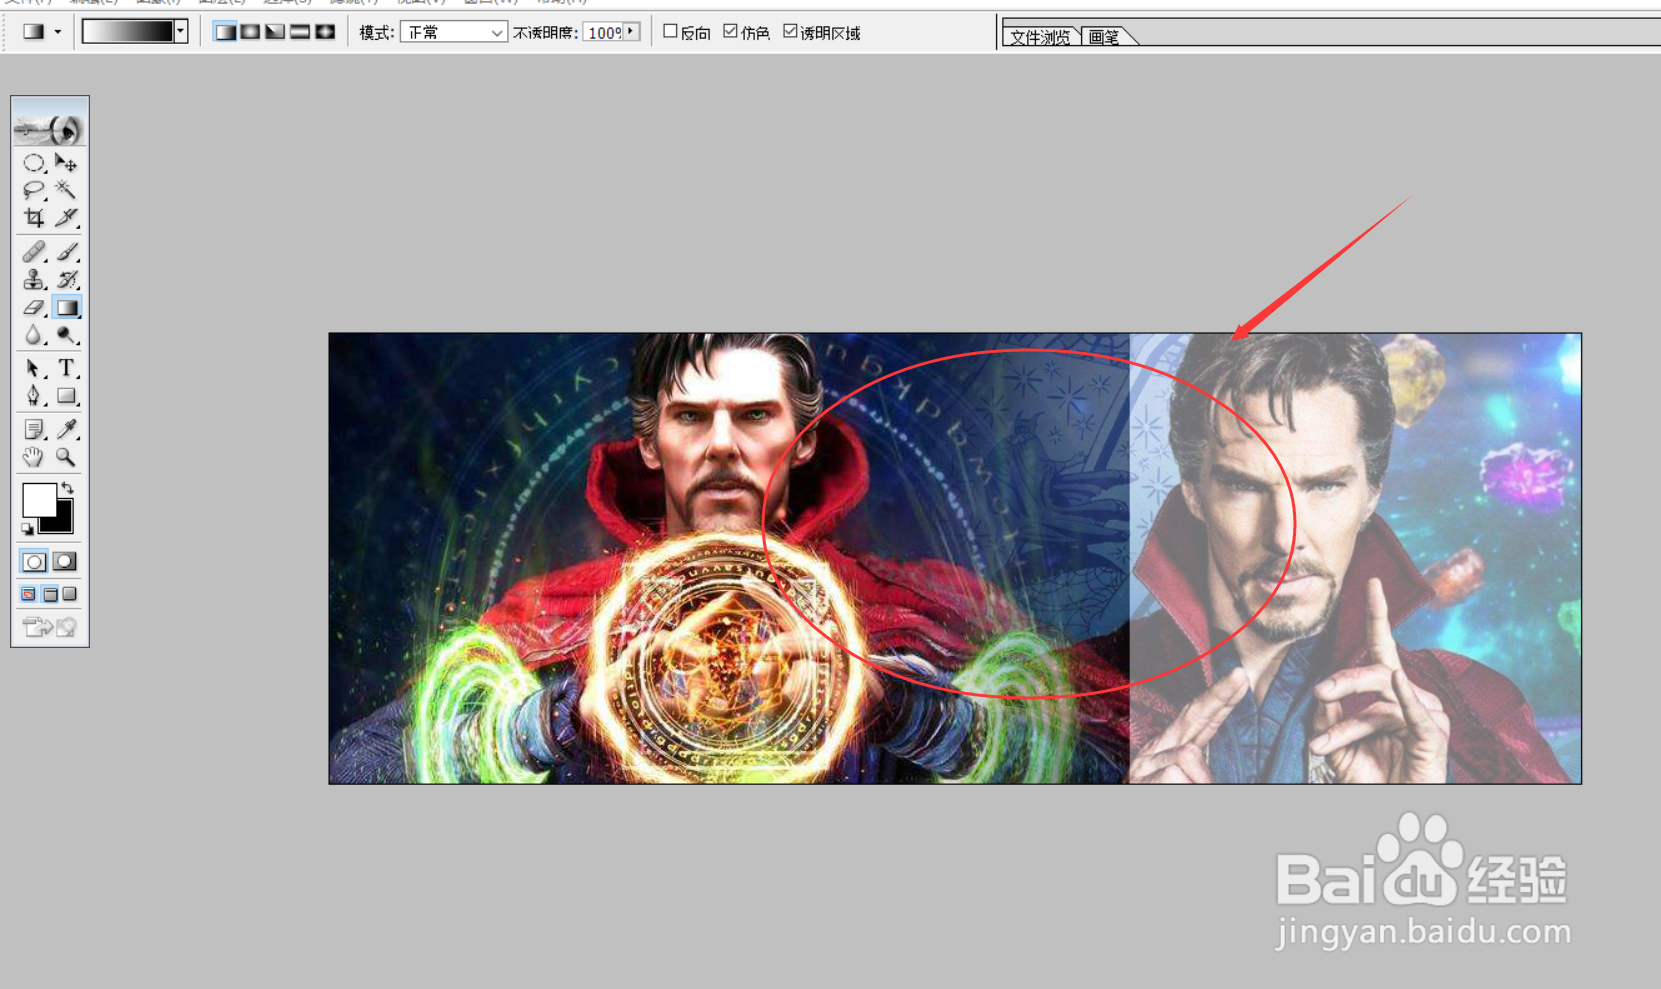Image resolution: width=1661 pixels, height=989 pixels.
Task: Select the Lasso tool
Action: (x=34, y=189)
